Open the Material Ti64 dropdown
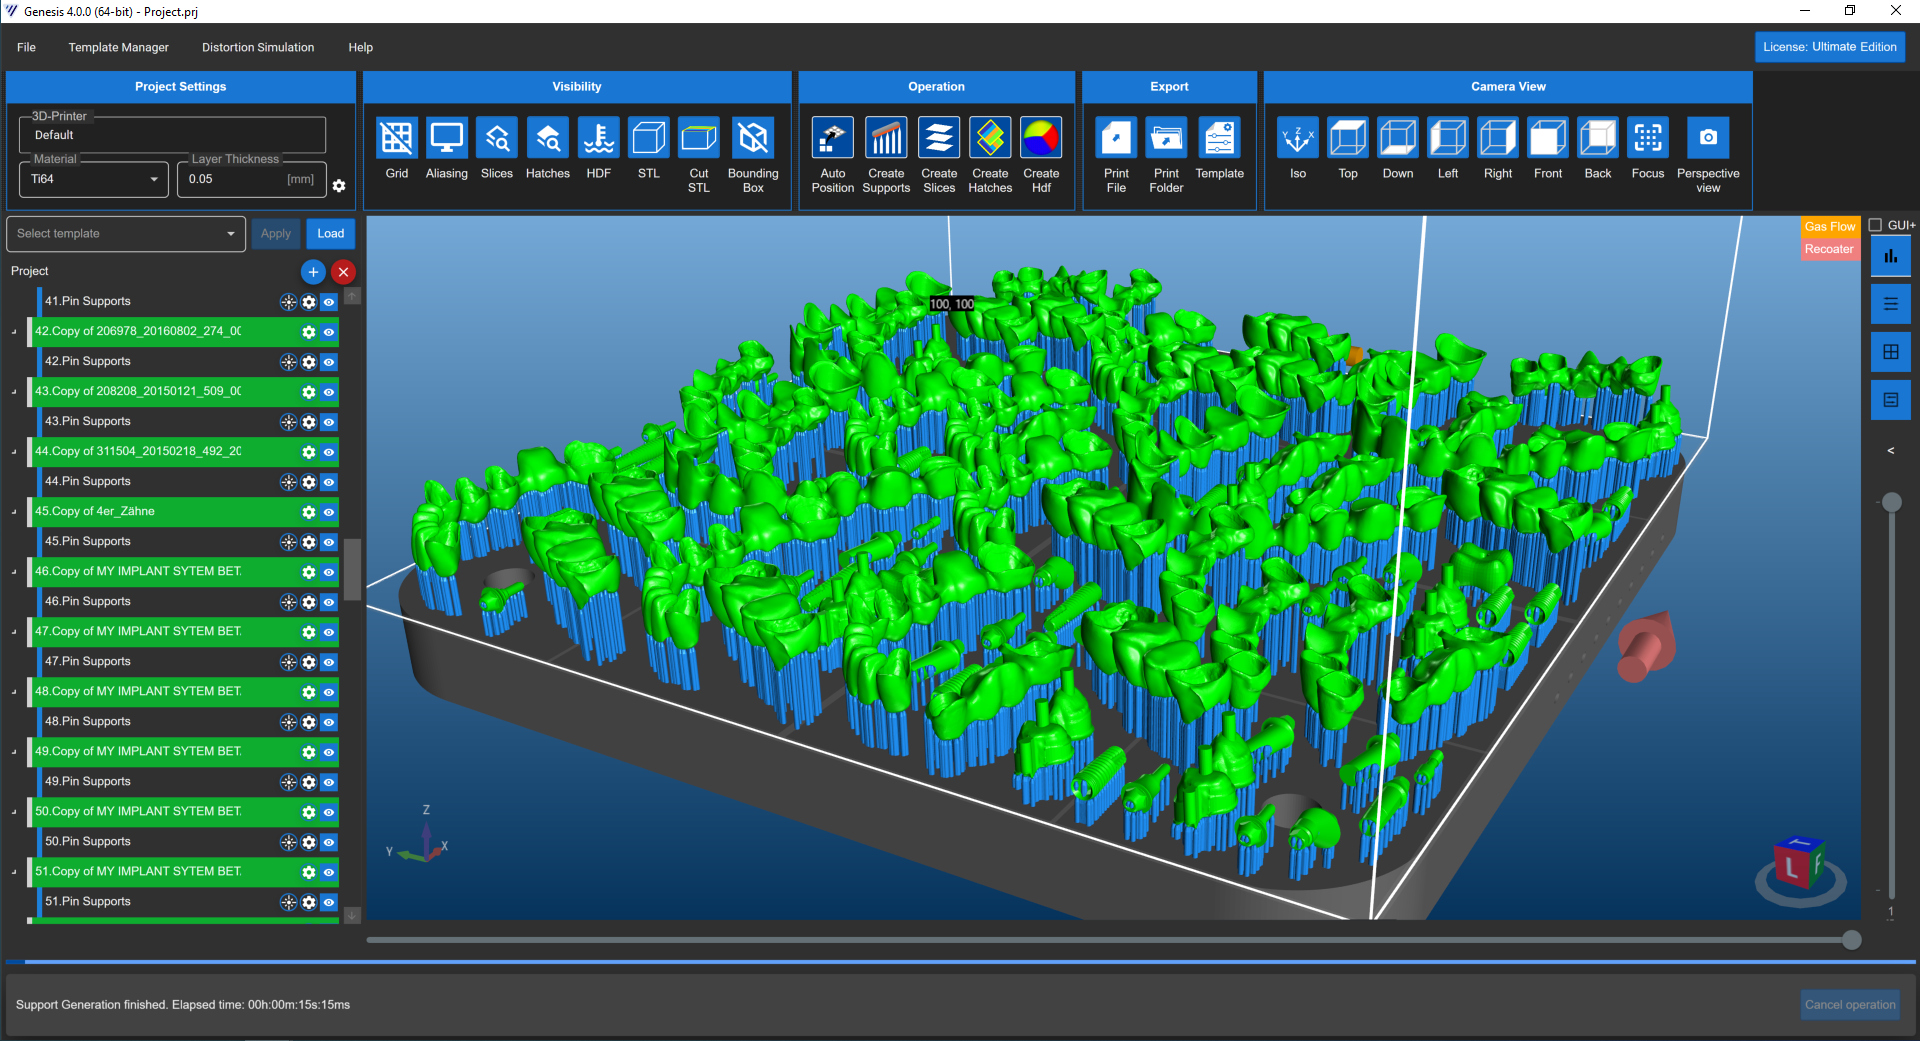This screenshot has width=1920, height=1041. pyautogui.click(x=93, y=180)
